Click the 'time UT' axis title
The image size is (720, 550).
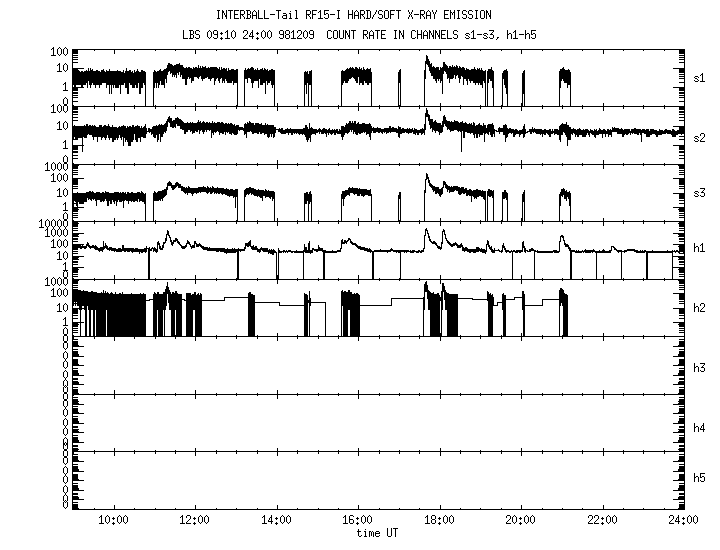[378, 533]
